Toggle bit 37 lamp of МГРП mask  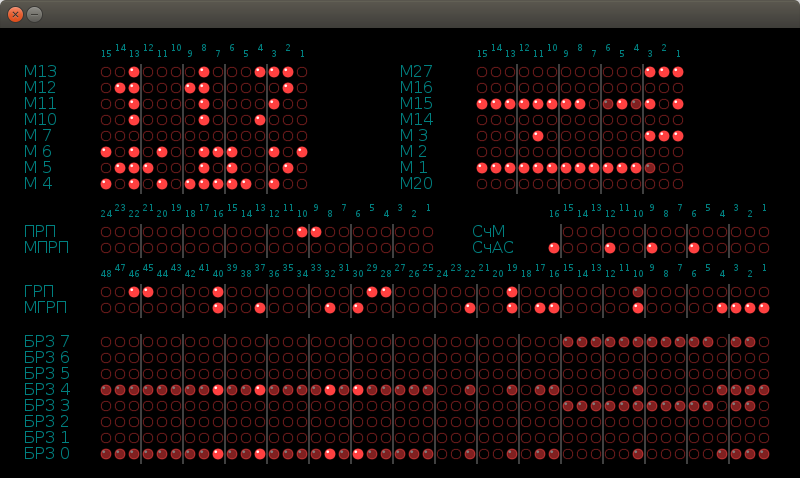tap(260, 308)
